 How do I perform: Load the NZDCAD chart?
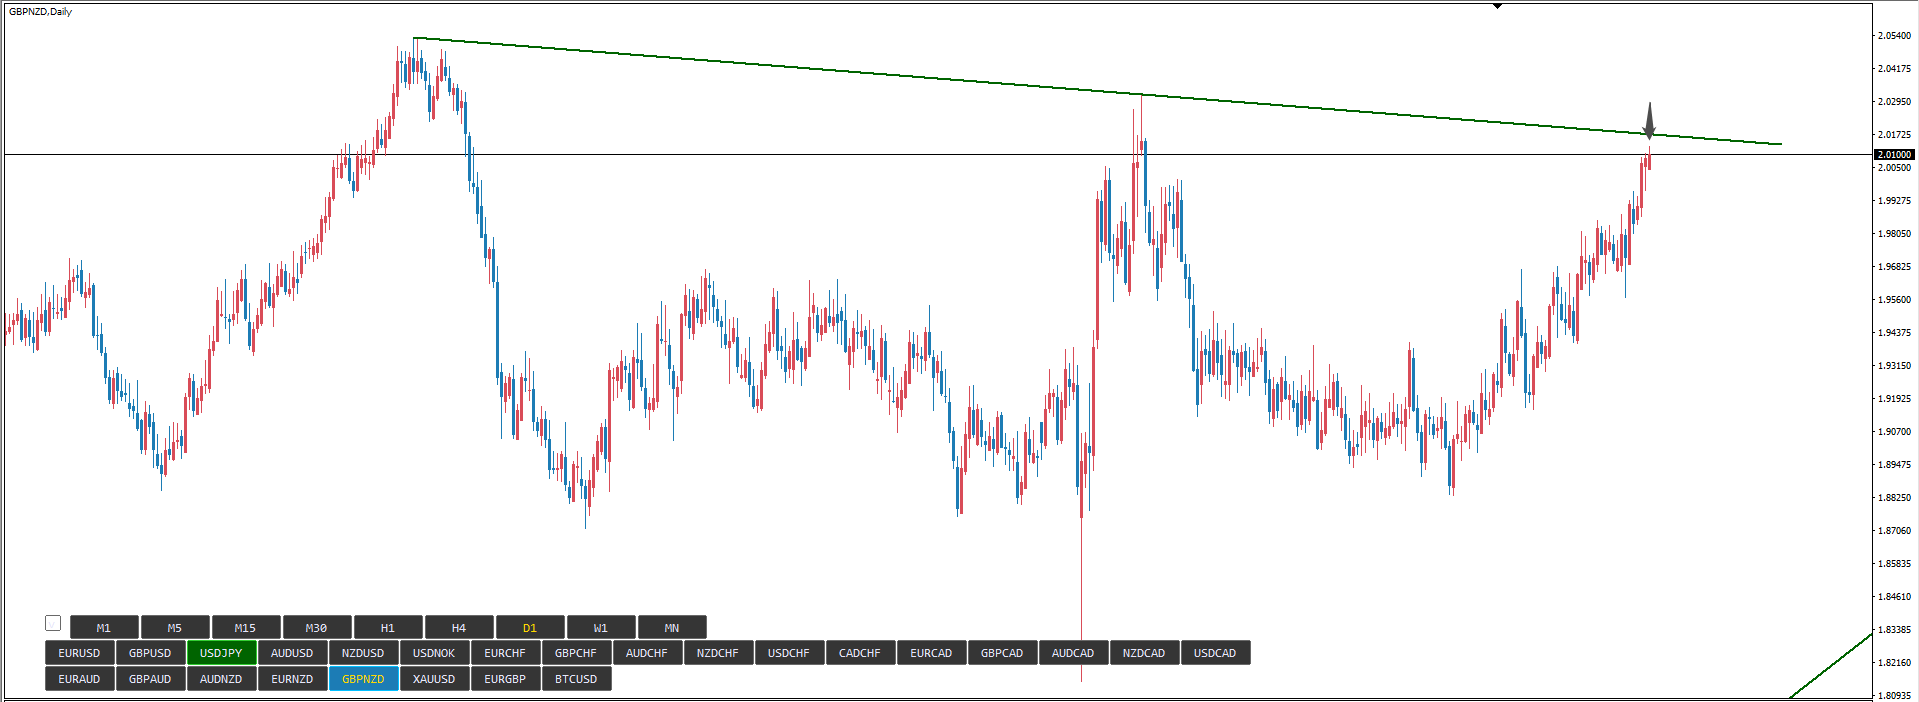click(1145, 653)
